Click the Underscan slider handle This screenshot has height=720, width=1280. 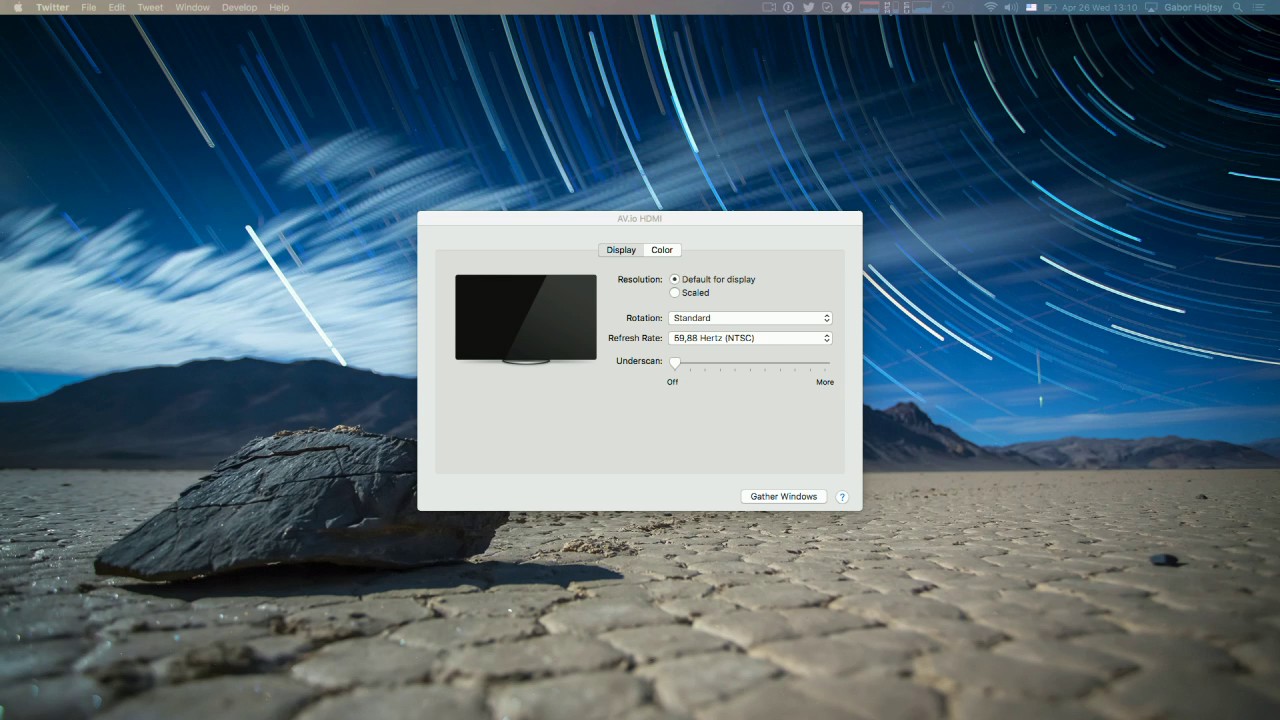point(675,363)
